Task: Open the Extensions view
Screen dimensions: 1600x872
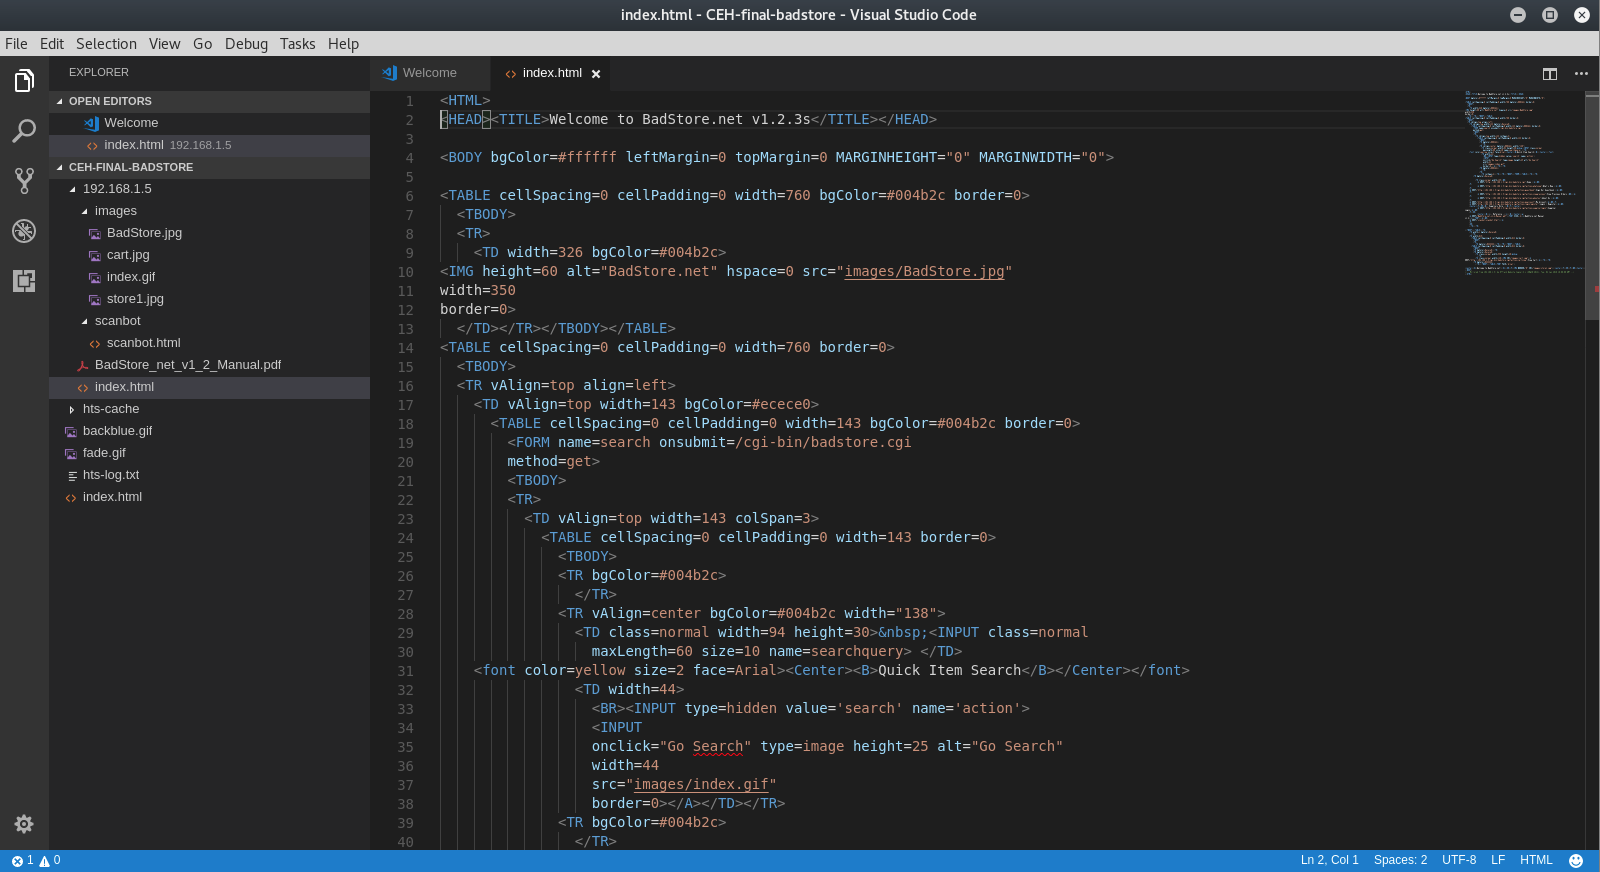Action: 24,281
